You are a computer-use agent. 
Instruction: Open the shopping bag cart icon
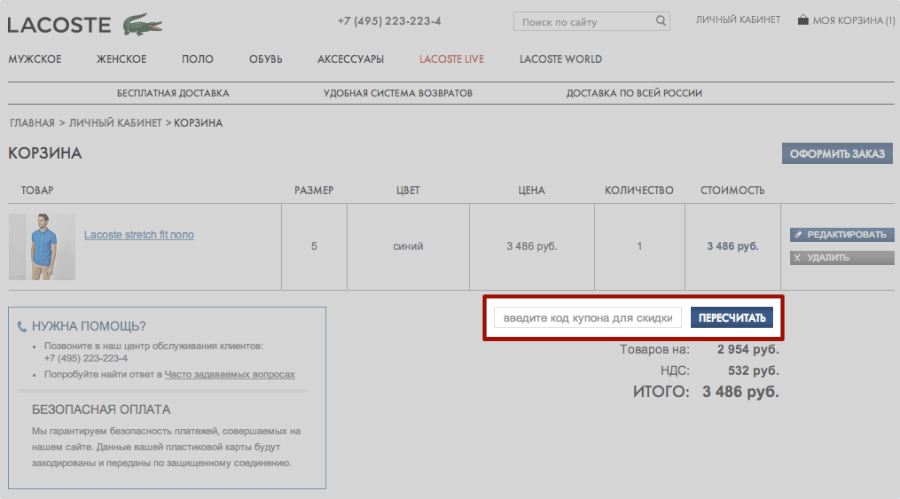(x=803, y=20)
